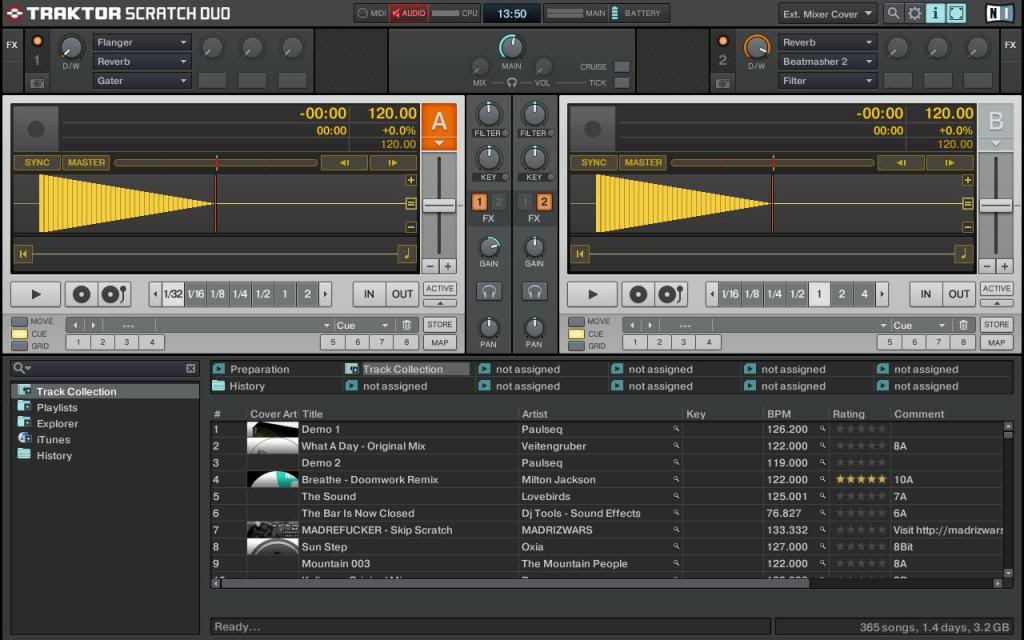Toggle SYNC on Deck A
Viewport: 1024px width, 640px height.
click(37, 162)
